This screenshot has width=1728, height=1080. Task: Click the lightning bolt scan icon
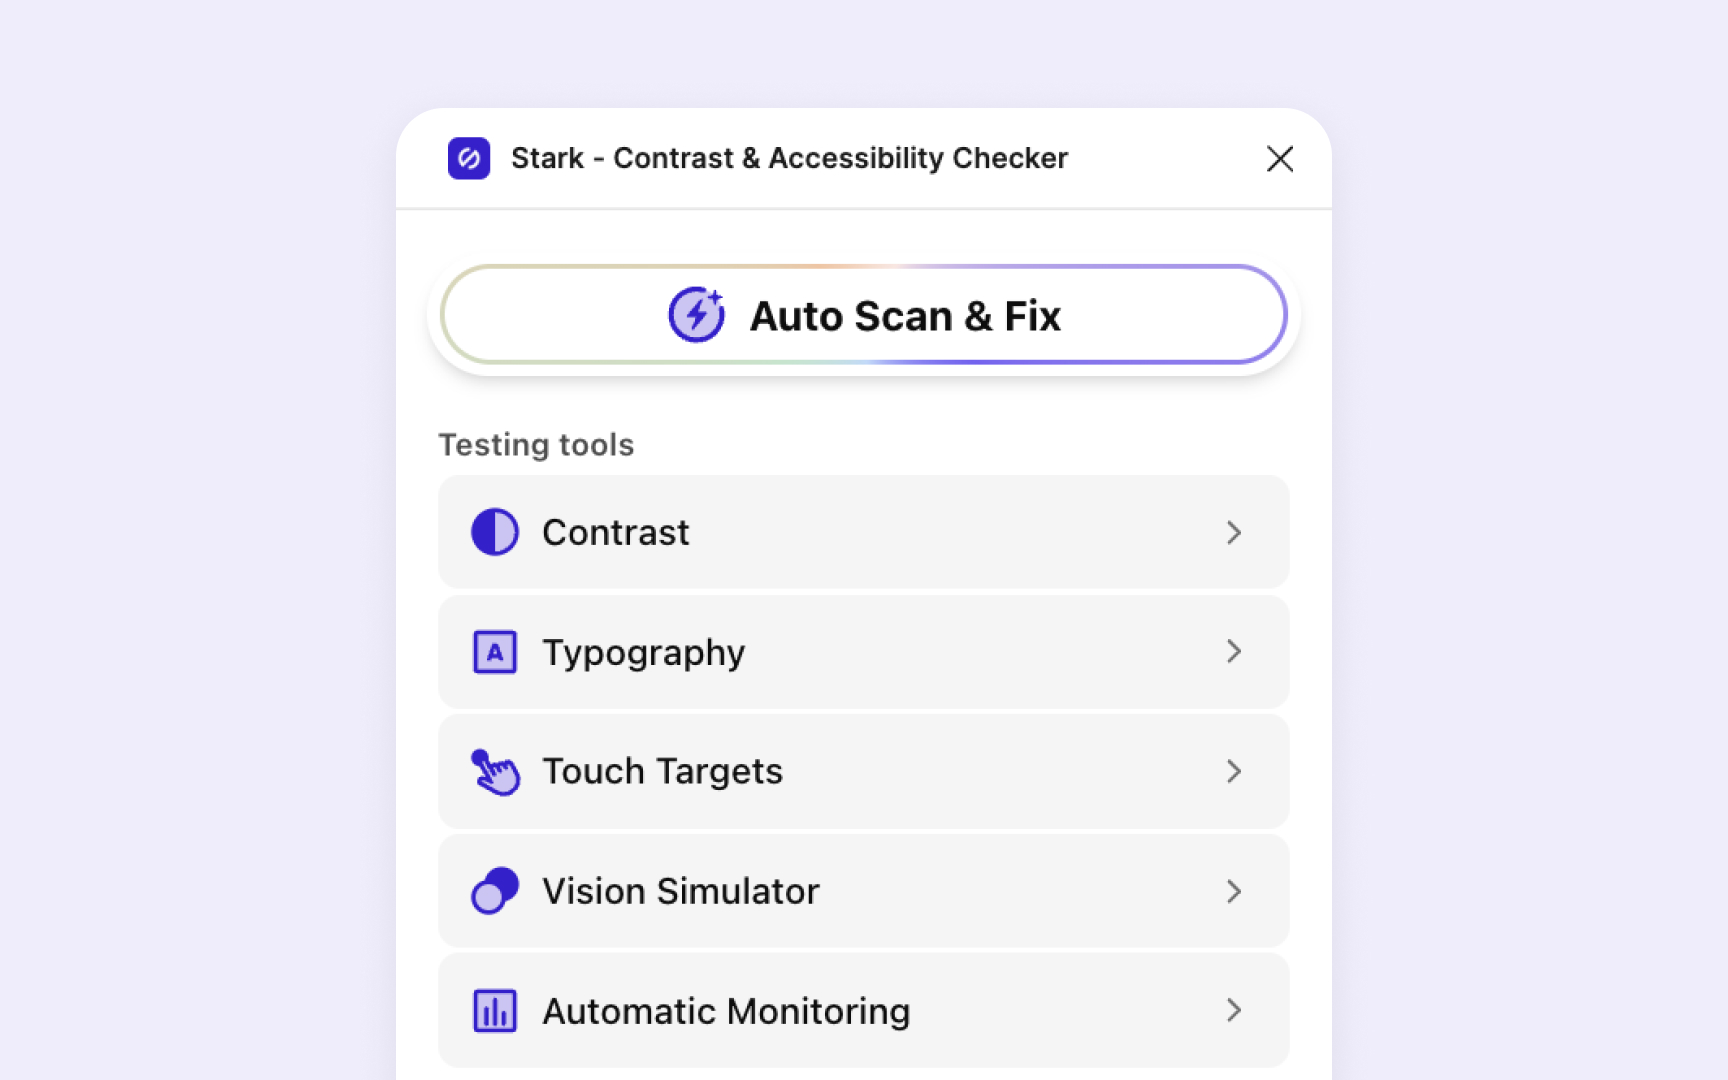point(697,315)
